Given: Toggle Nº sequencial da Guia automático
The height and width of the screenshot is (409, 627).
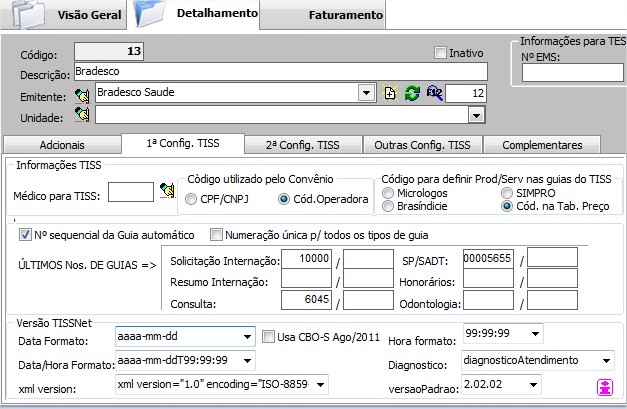Looking at the screenshot, I should pyautogui.click(x=25, y=235).
